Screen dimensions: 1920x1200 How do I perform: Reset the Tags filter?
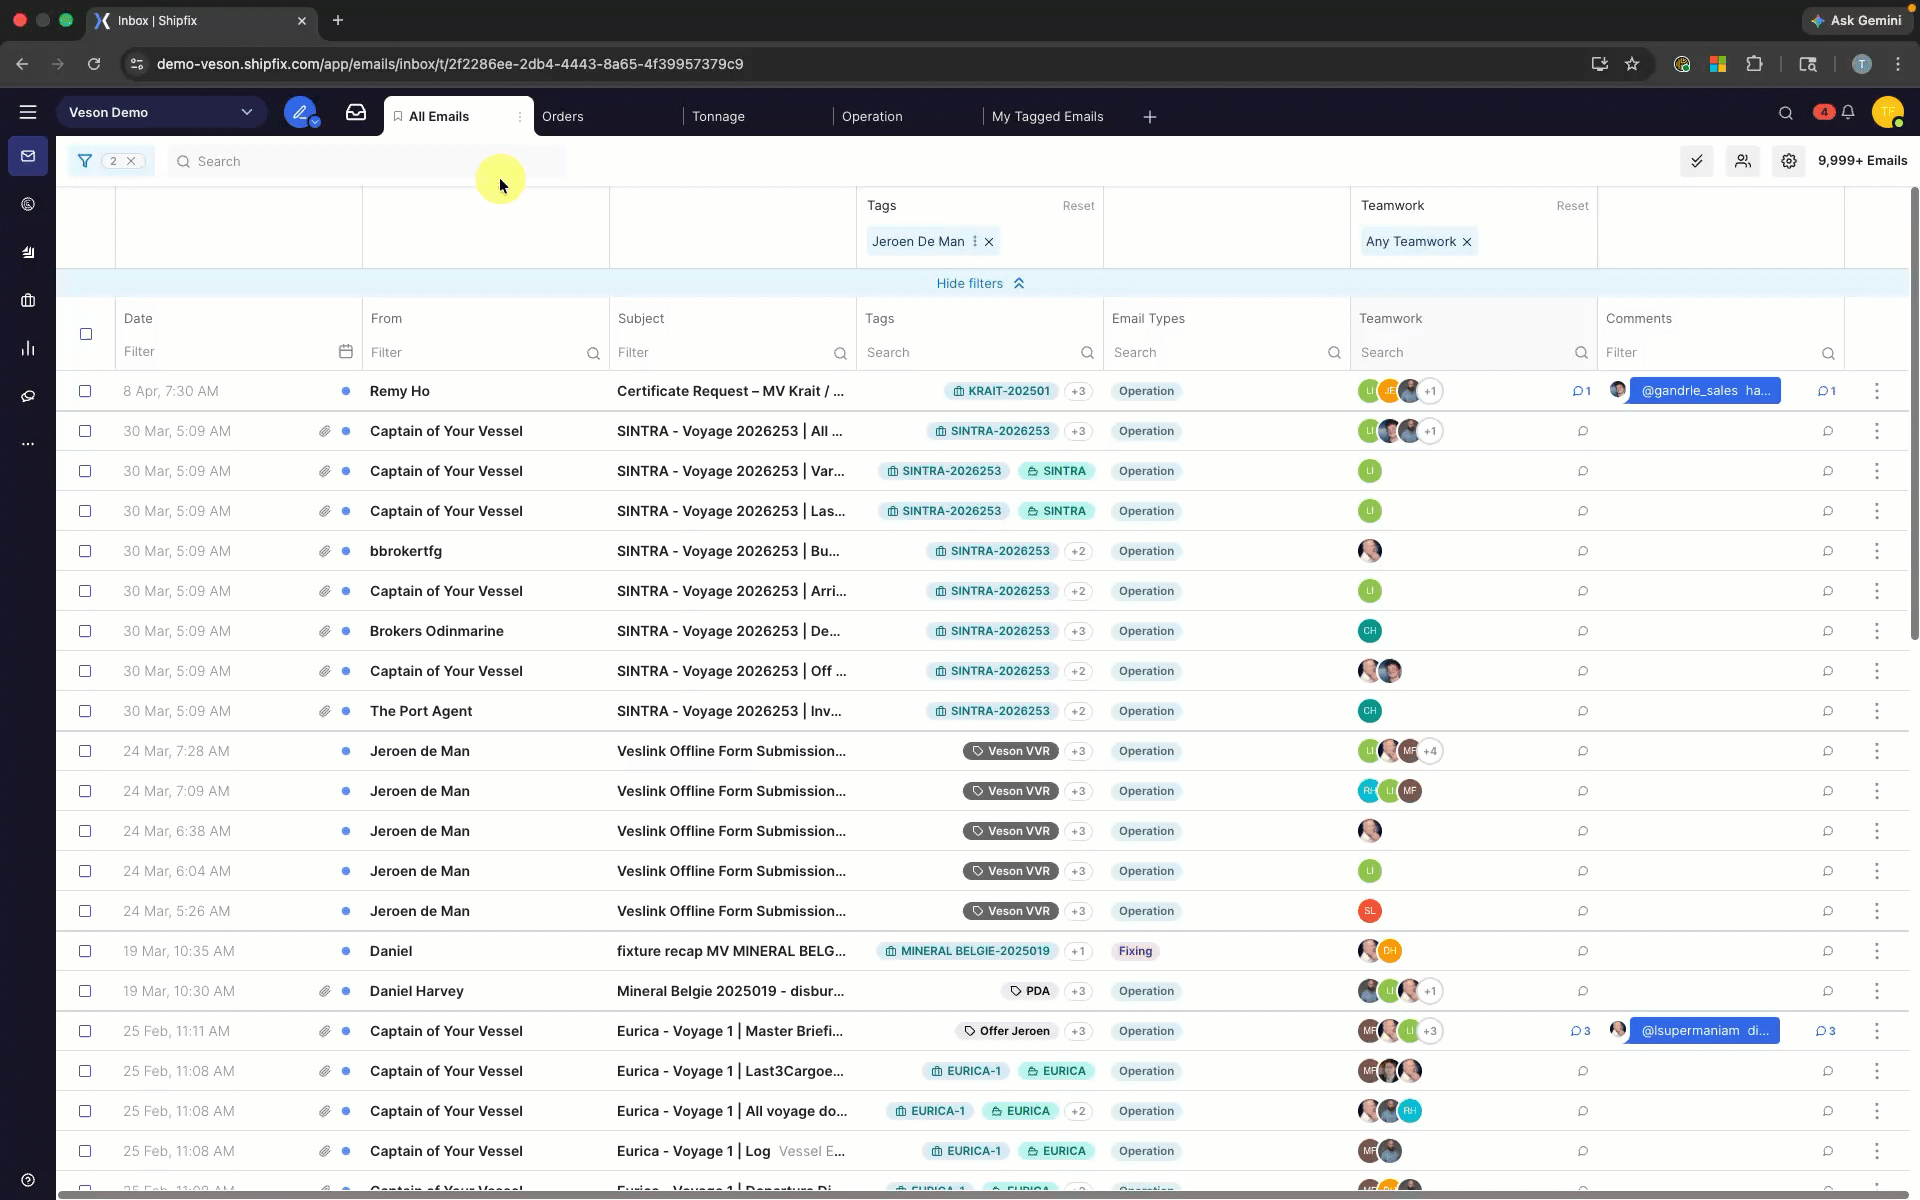coord(1078,206)
